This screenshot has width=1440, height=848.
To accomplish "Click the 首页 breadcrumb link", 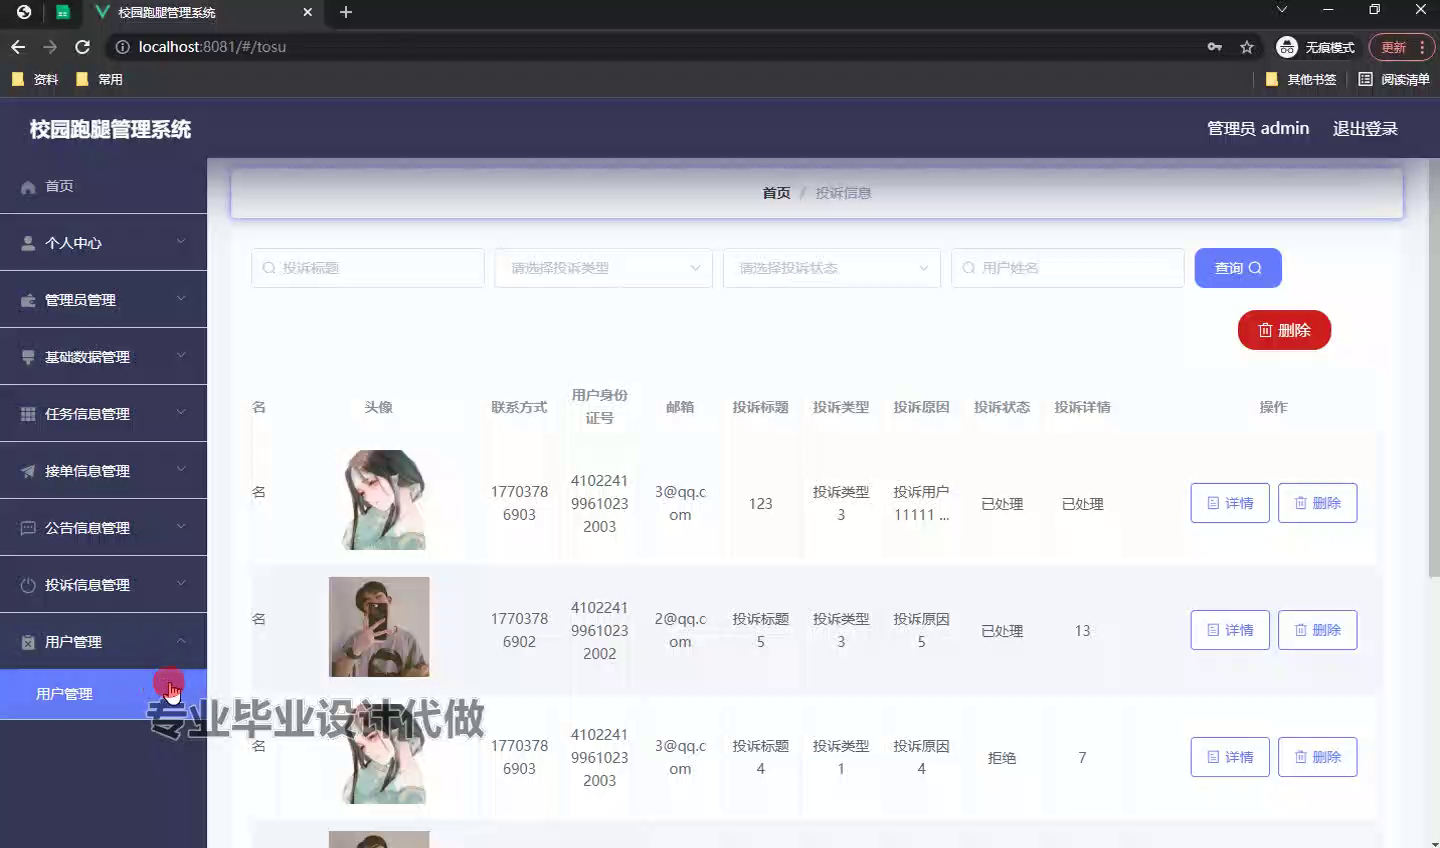I will tap(776, 193).
